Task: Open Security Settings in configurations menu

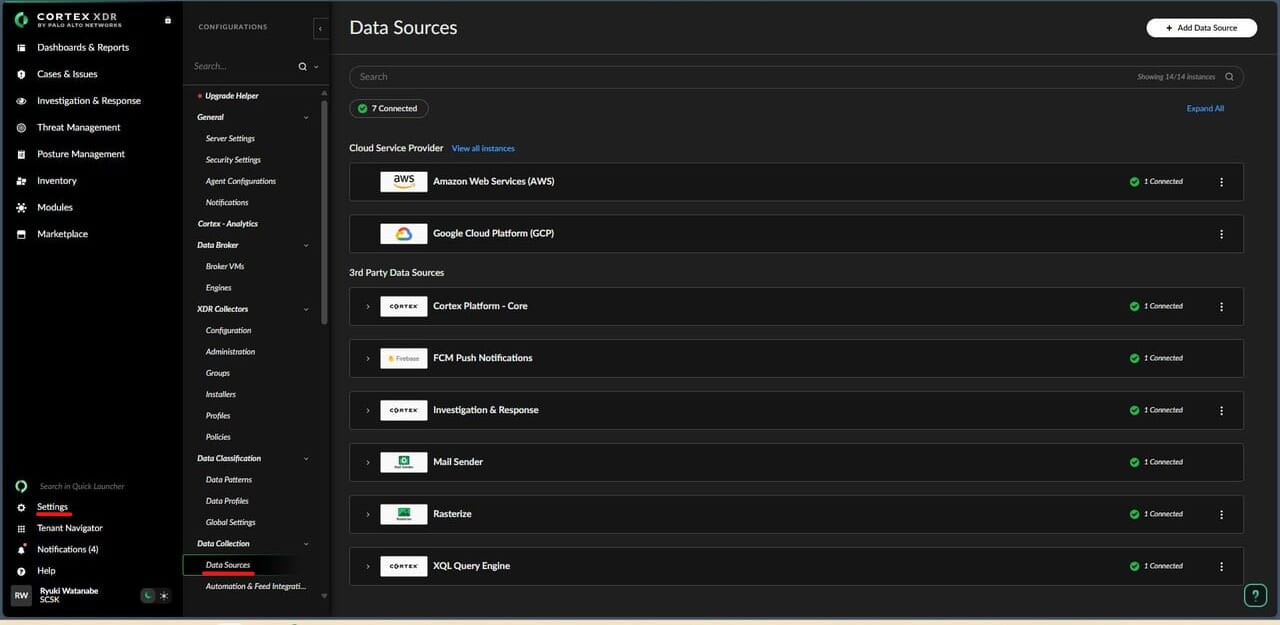Action: (233, 160)
